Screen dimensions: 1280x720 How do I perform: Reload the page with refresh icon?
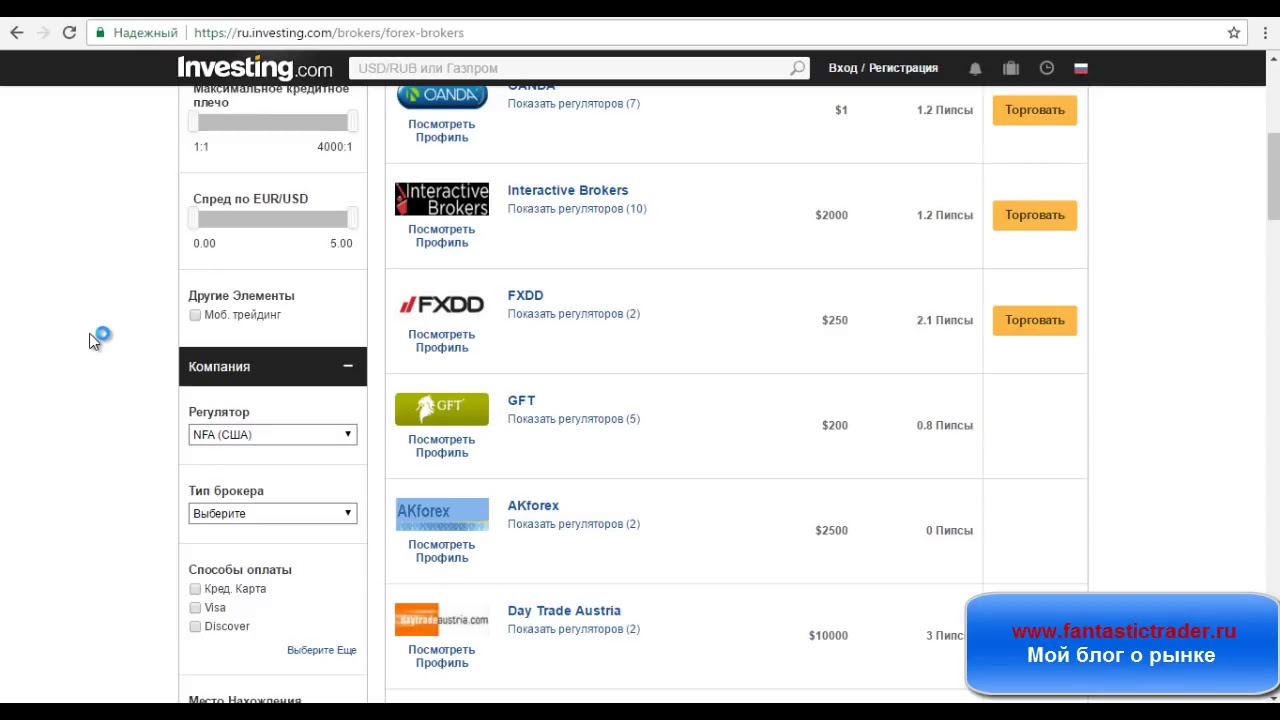tap(69, 33)
